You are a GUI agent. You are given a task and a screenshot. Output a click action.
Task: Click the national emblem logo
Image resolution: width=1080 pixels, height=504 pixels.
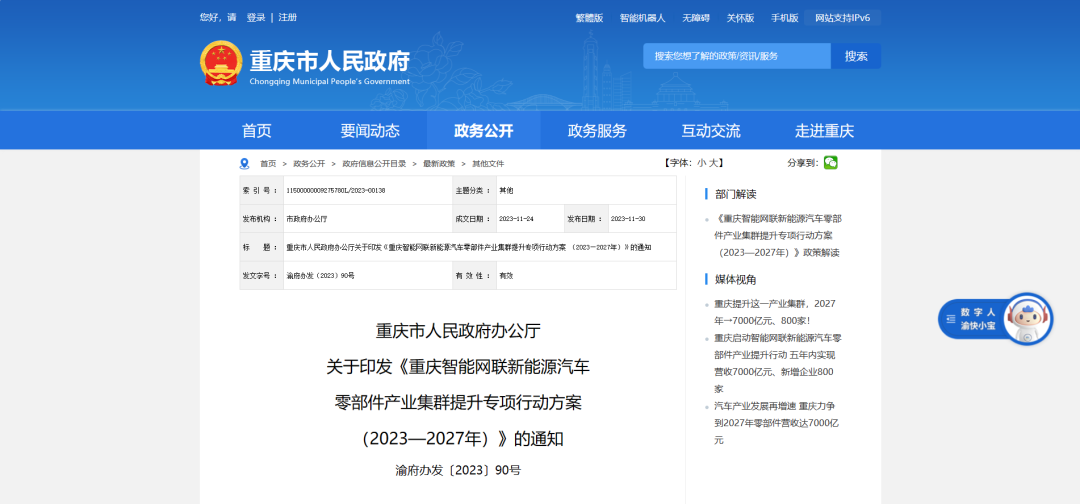(221, 63)
